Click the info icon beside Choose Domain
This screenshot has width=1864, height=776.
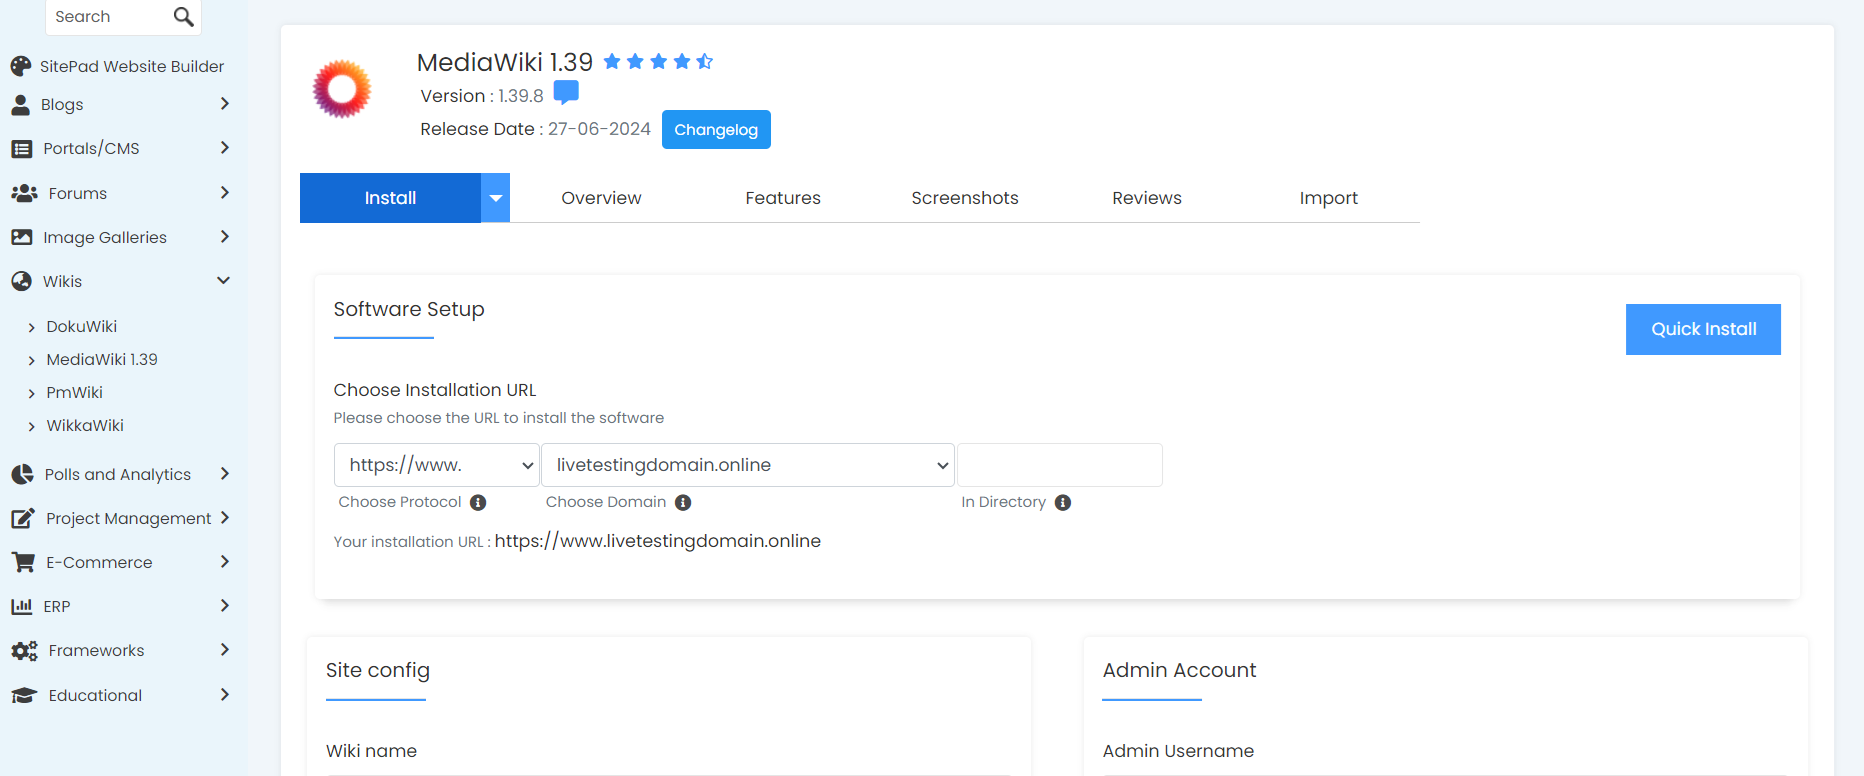tap(683, 502)
